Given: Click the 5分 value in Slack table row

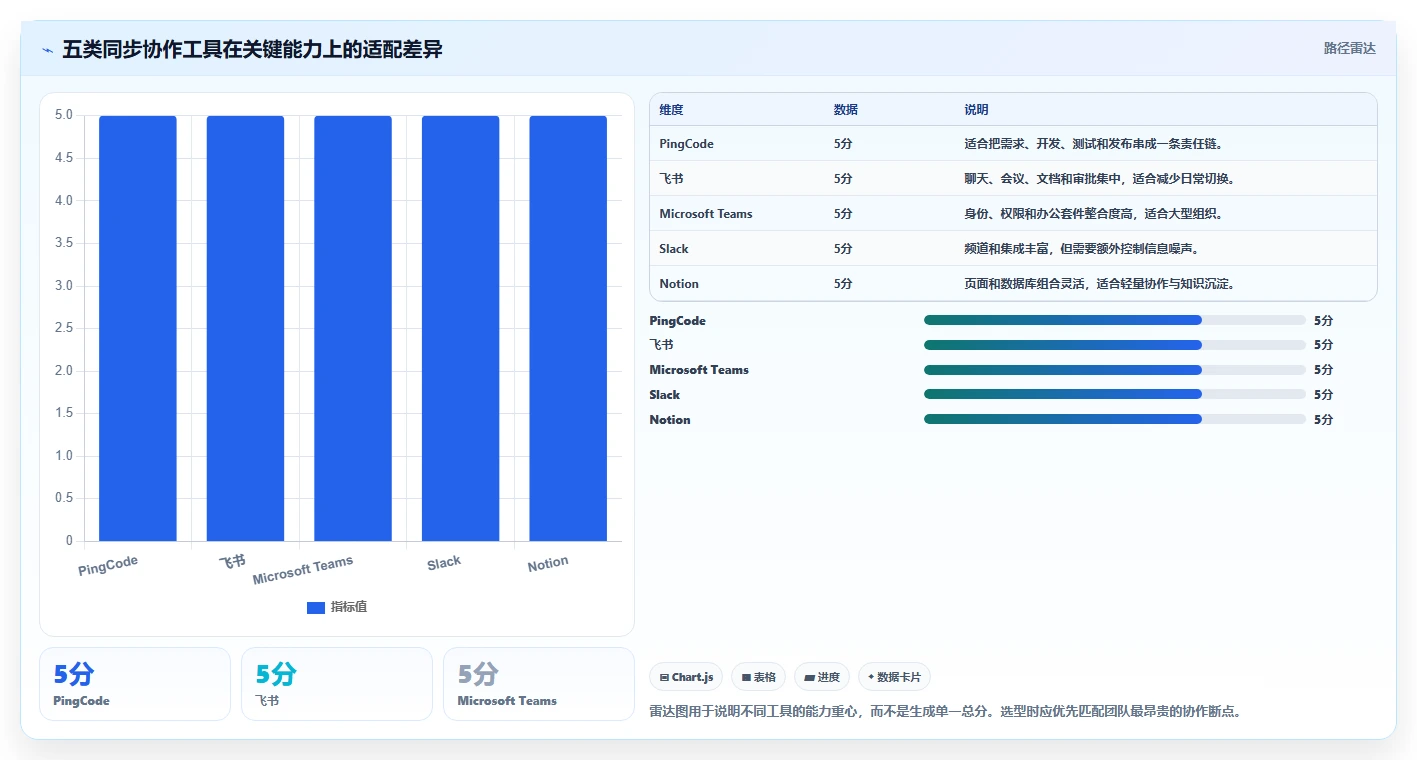Looking at the screenshot, I should (843, 249).
